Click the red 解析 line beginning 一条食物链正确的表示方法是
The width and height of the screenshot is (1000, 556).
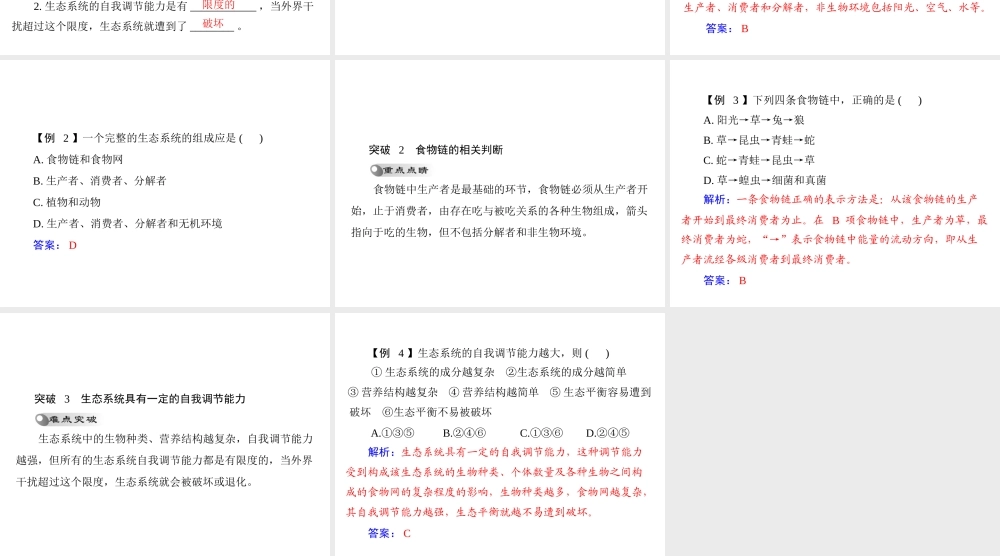tap(841, 200)
